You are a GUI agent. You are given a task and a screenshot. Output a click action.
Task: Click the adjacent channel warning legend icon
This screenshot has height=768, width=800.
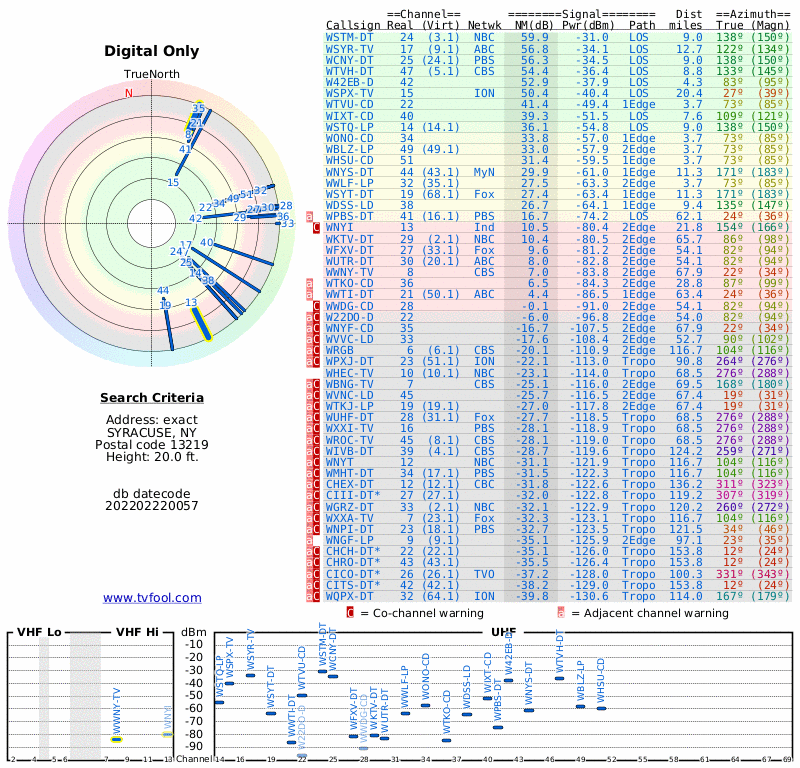click(561, 612)
